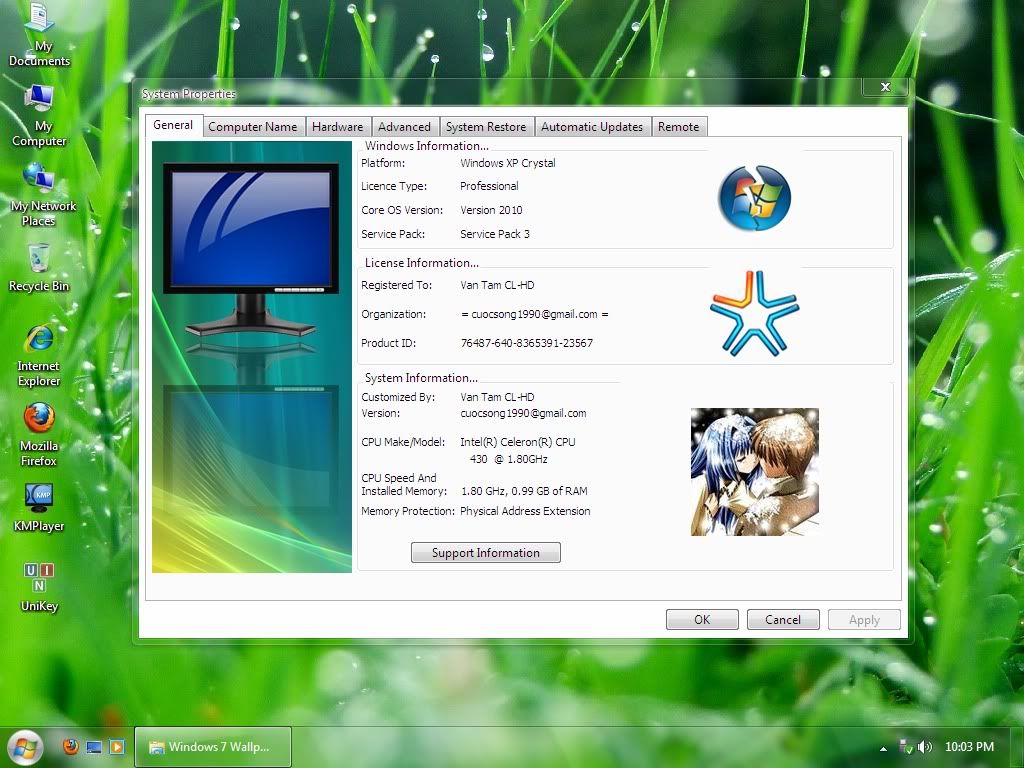Click the My Network Places icon

[x=39, y=179]
